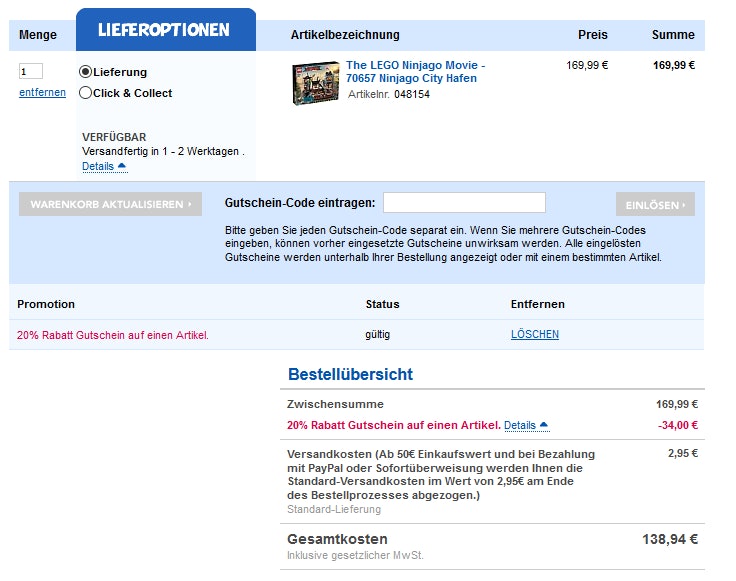Collapse the Details link under Verfügbar
The height and width of the screenshot is (581, 736).
point(98,166)
